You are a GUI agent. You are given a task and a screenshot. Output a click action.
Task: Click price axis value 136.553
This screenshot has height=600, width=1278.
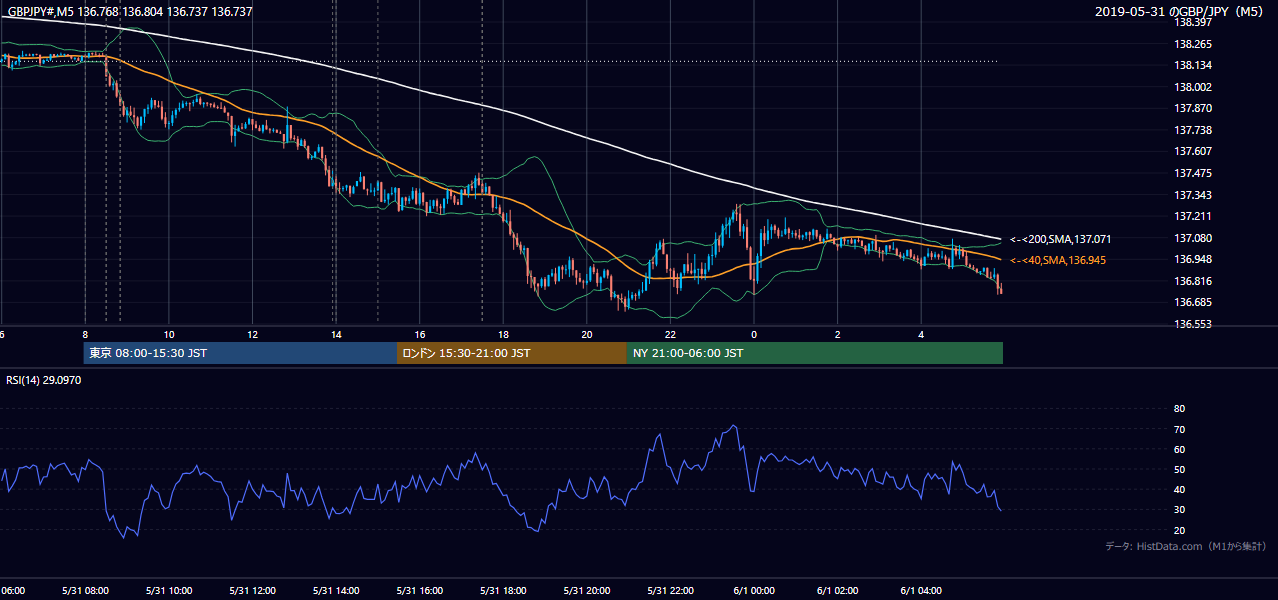pos(1192,324)
